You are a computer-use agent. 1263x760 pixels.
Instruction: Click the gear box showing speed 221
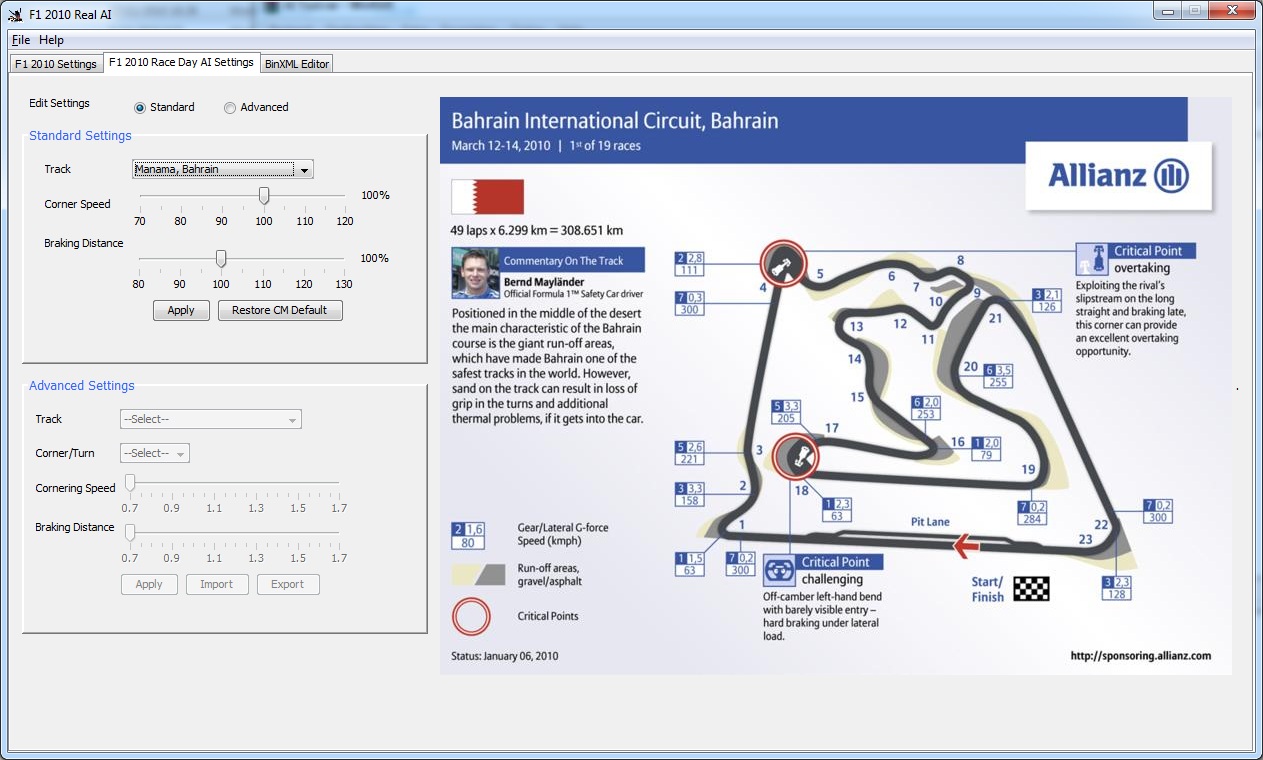[690, 453]
